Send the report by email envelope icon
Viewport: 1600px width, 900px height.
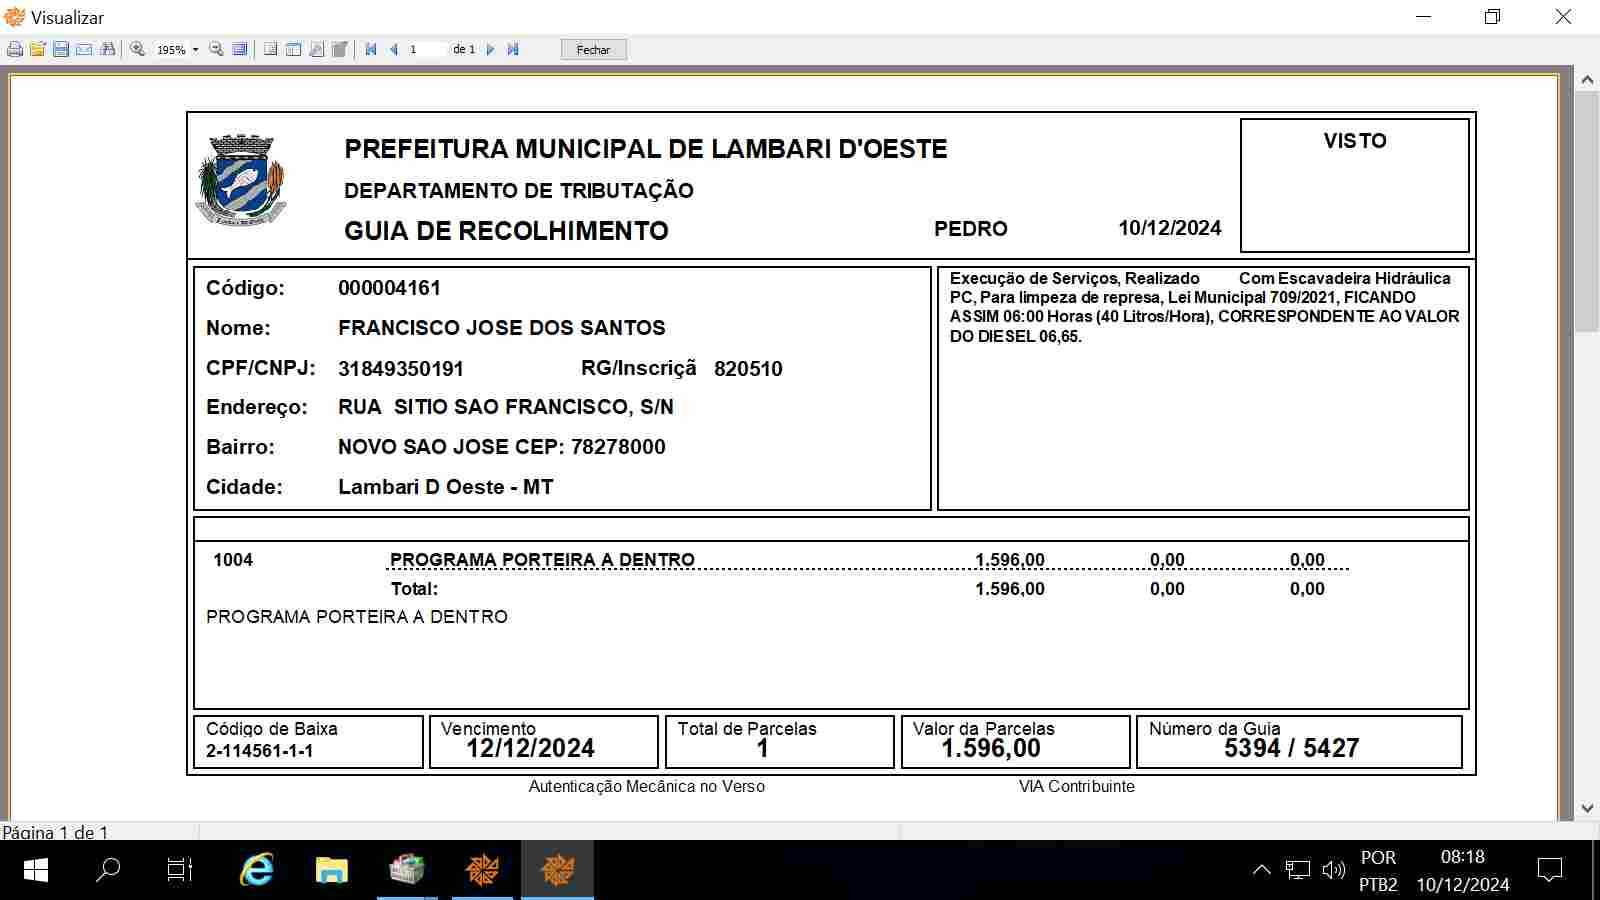(x=84, y=49)
